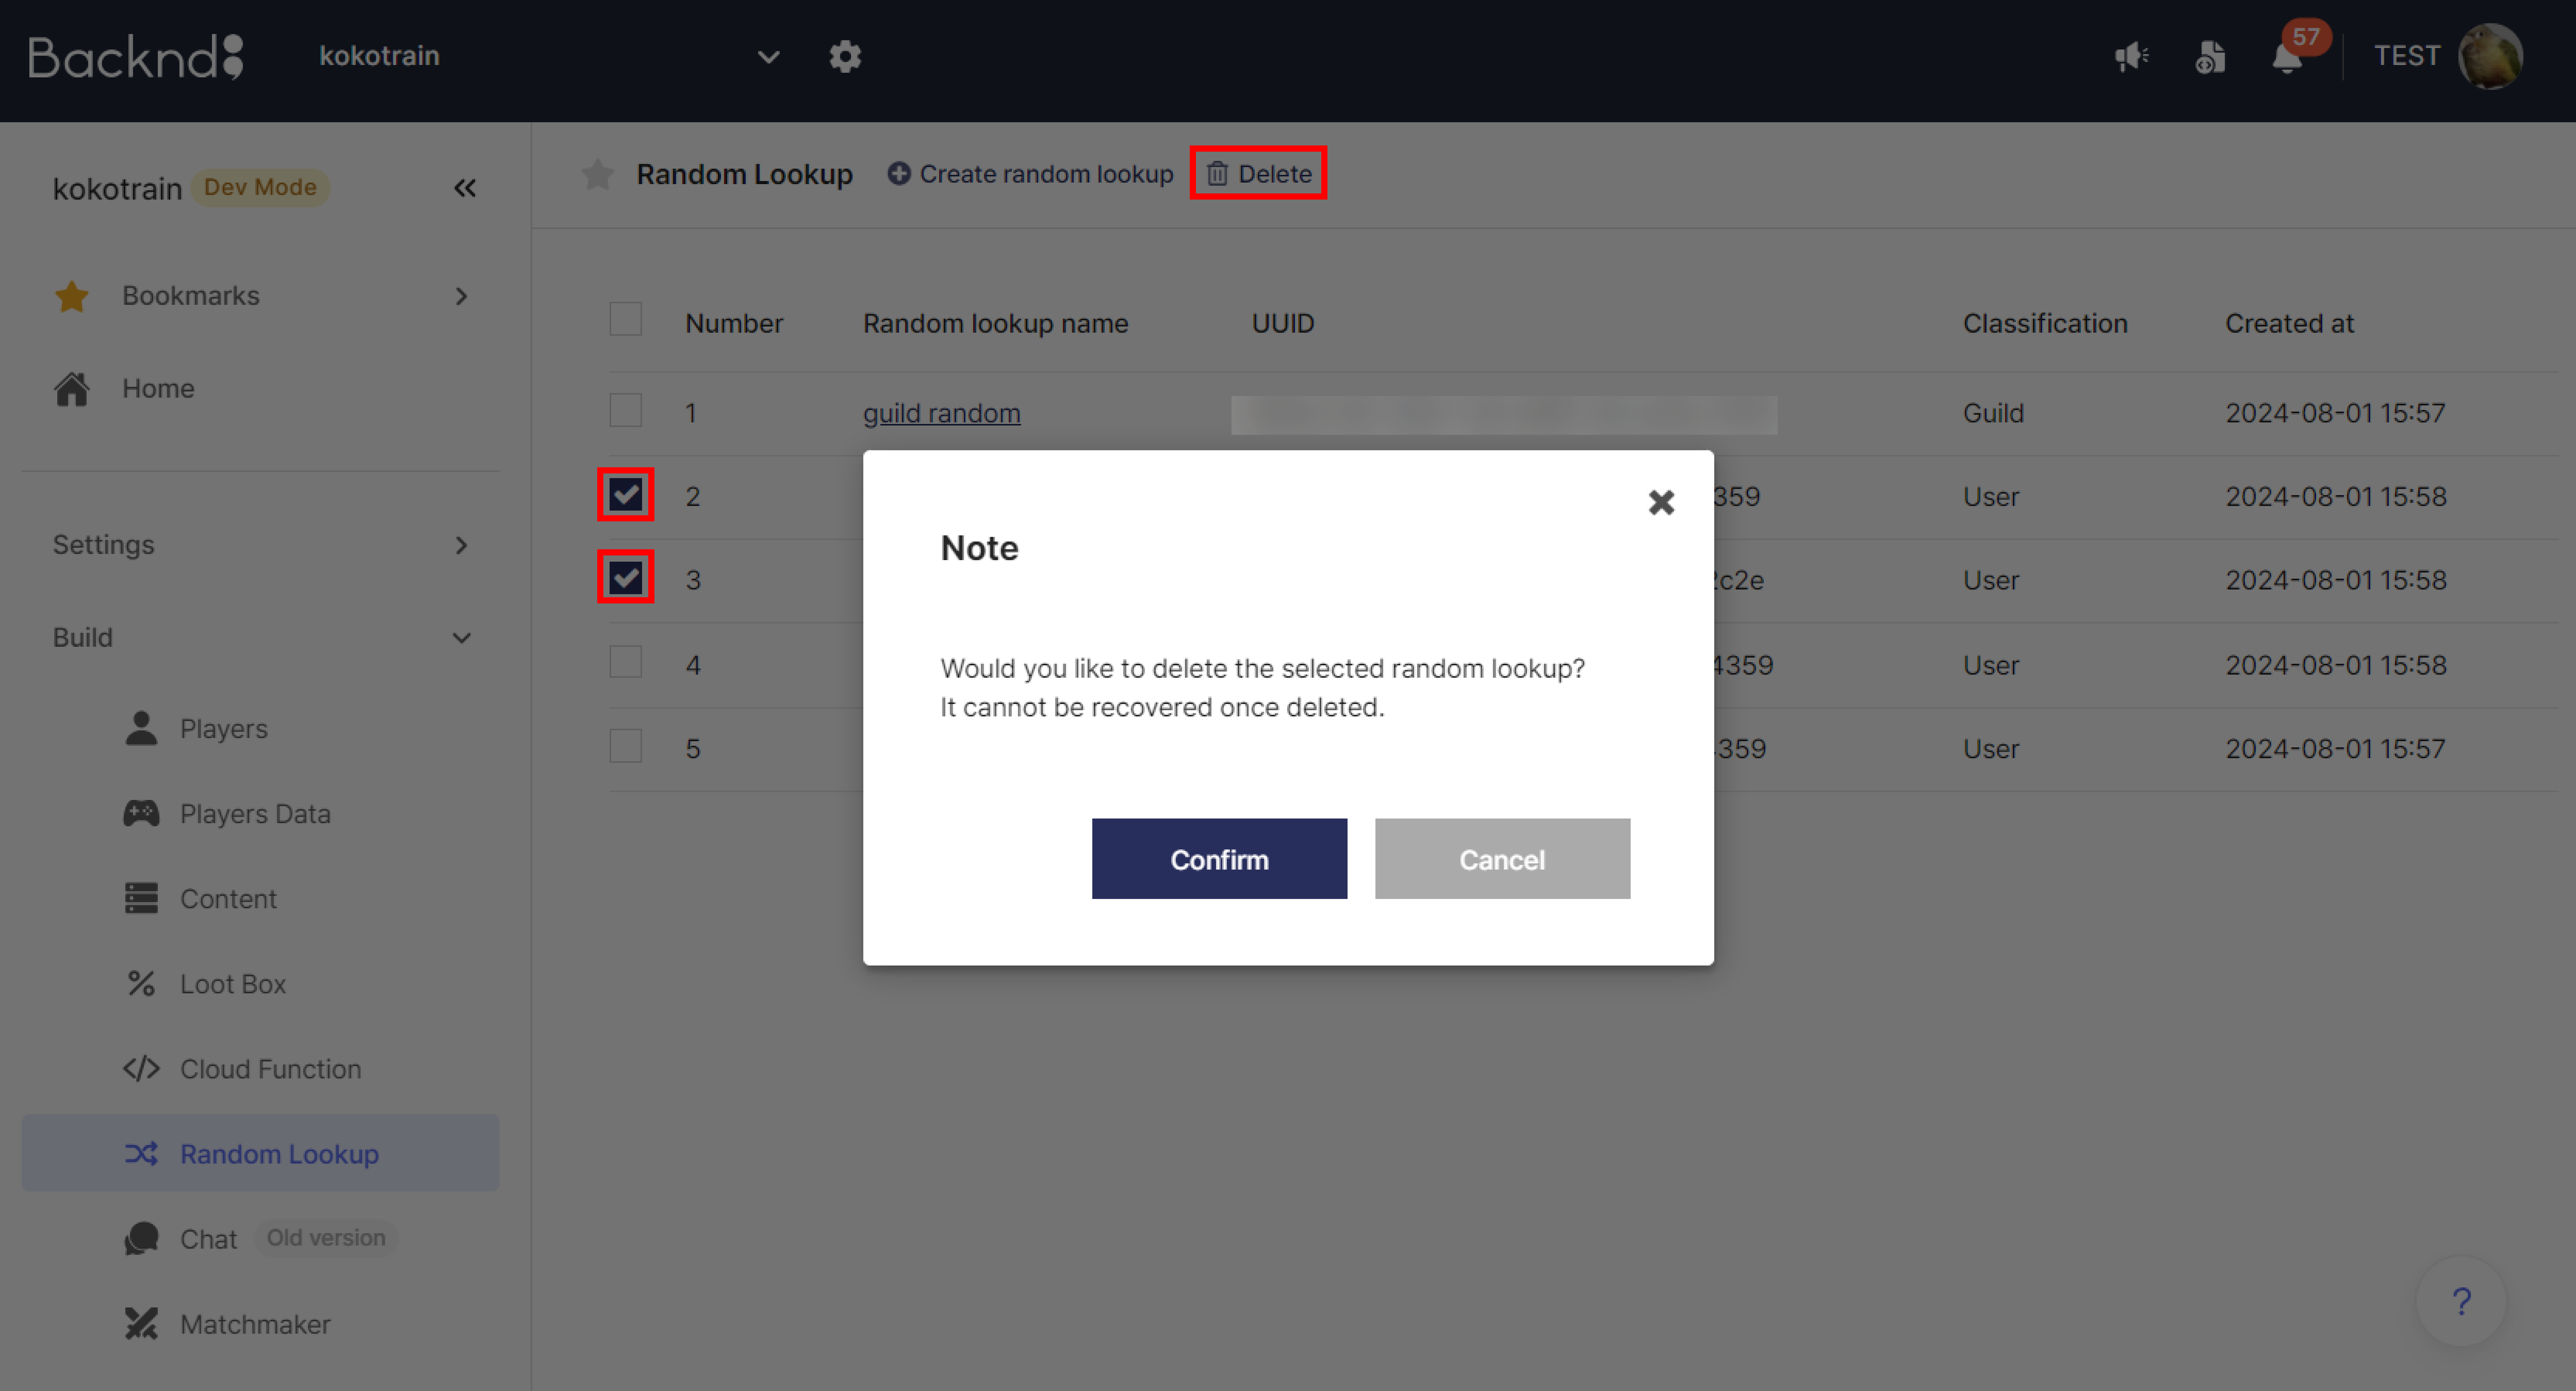Screen dimensions: 2576x1391
Task: Click the Delete text button
Action: (1275, 174)
